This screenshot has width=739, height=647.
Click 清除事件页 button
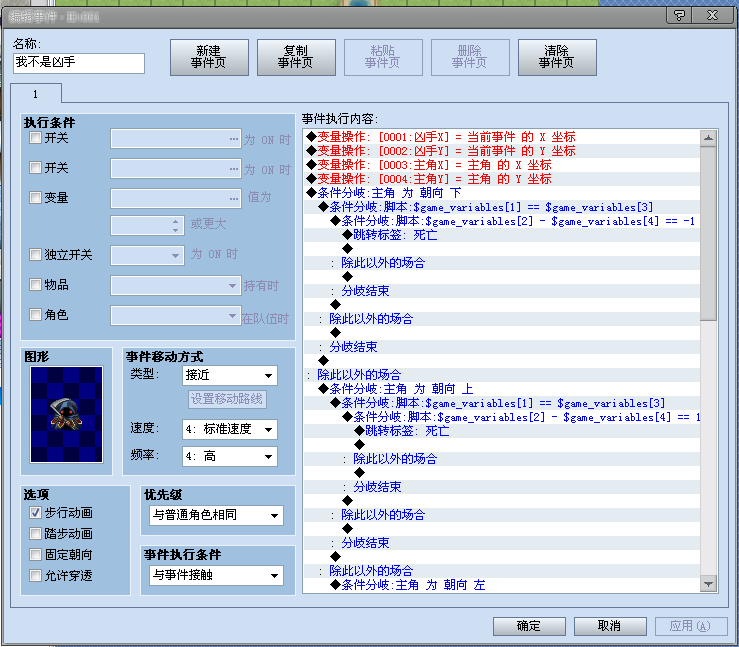pos(557,57)
